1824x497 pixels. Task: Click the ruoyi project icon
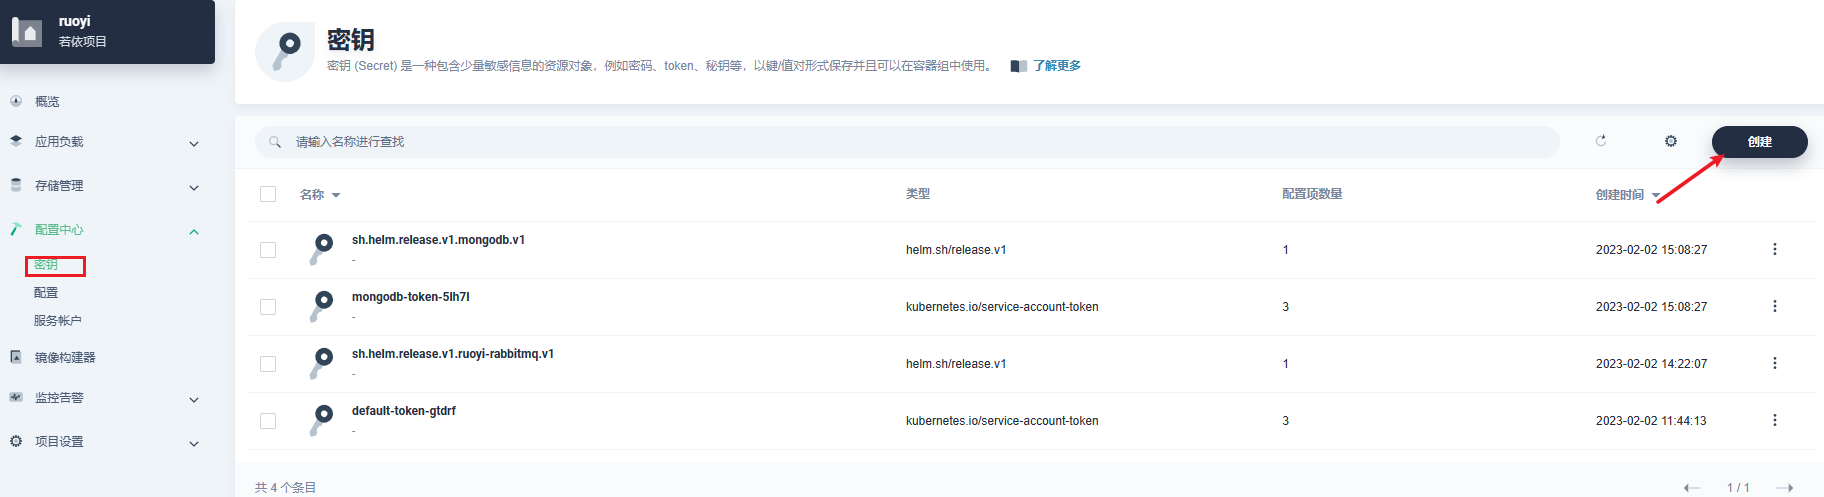tap(27, 32)
